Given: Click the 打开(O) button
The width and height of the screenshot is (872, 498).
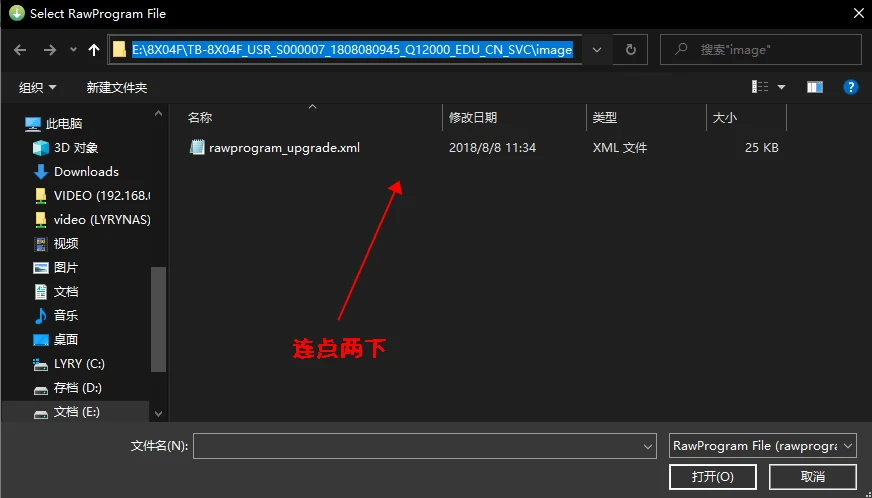Looking at the screenshot, I should (713, 477).
